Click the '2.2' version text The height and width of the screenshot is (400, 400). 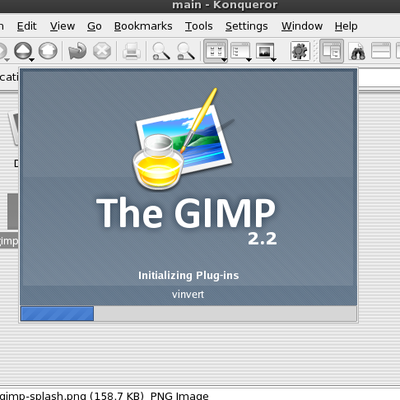pyautogui.click(x=262, y=239)
